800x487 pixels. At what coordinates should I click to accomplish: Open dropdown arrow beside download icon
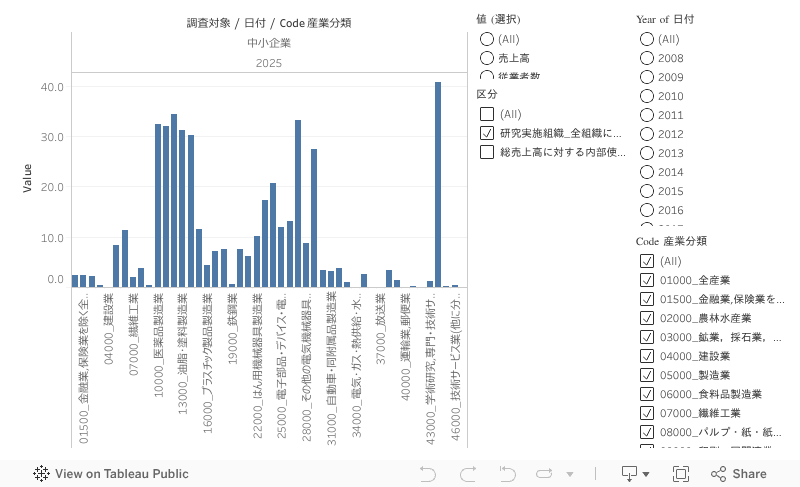646,474
